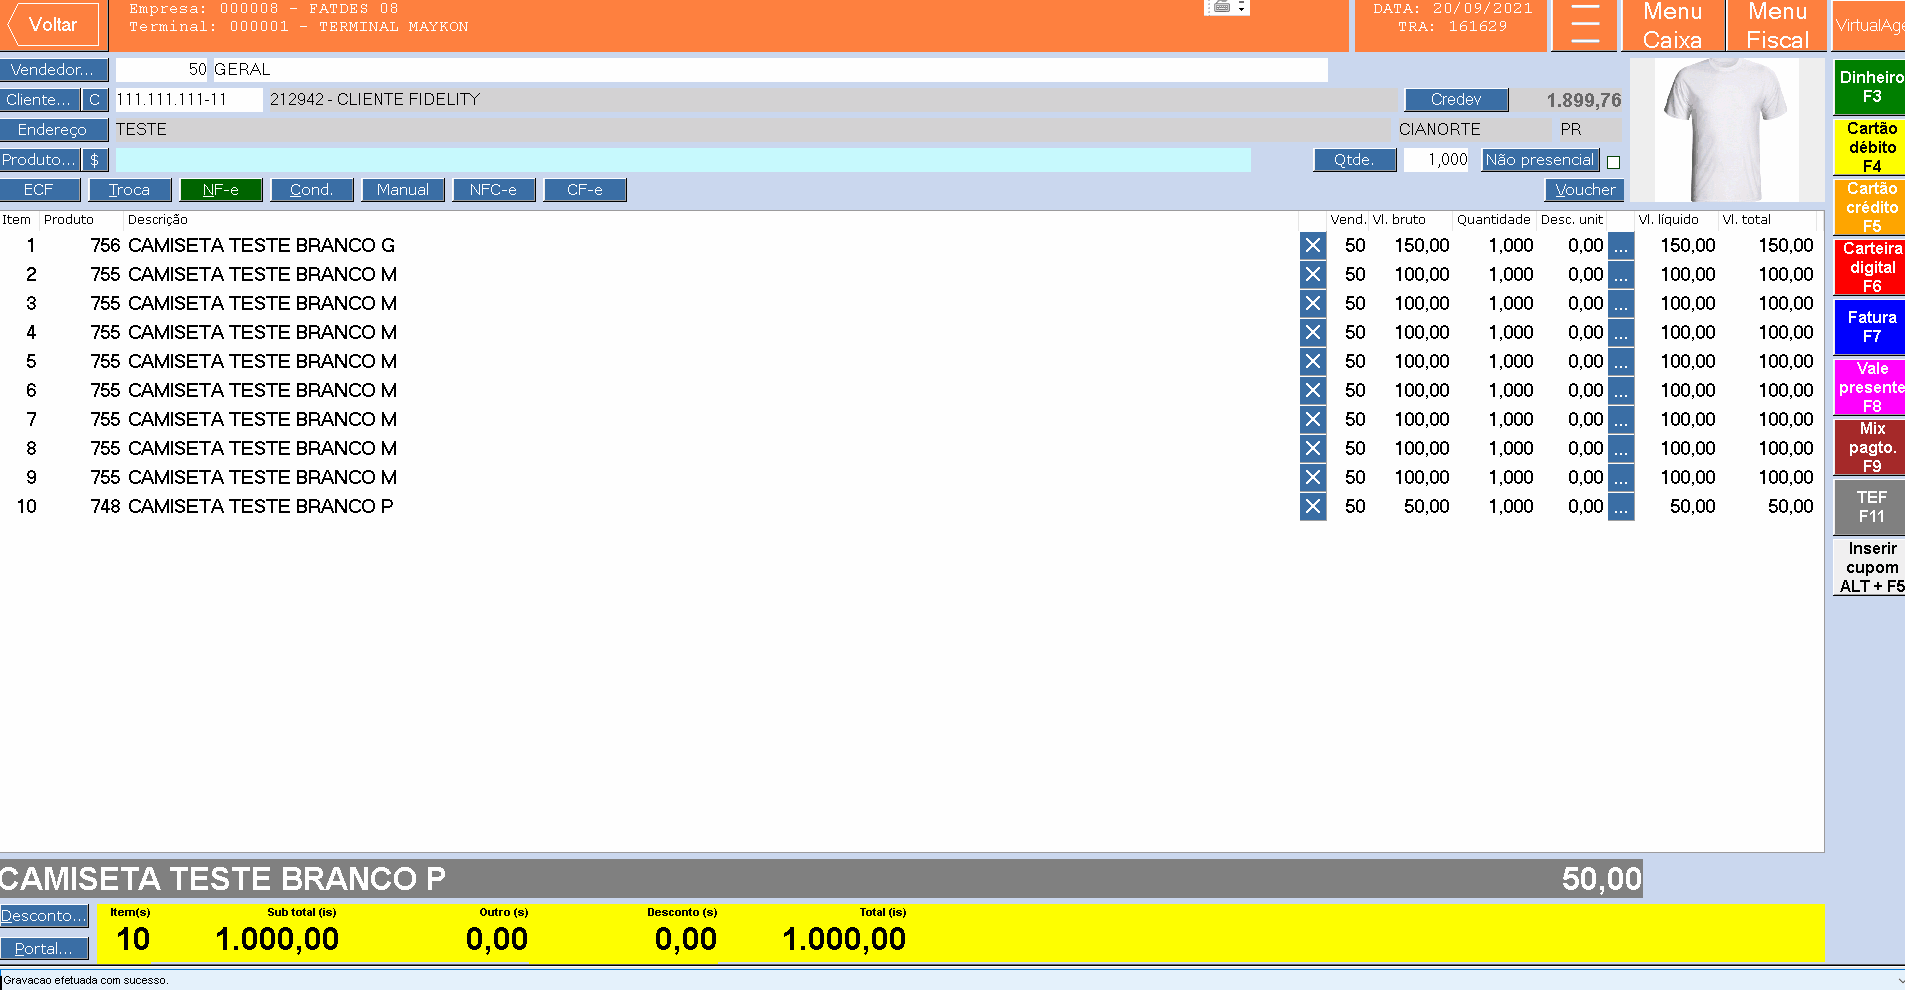Viewport: 1905px width, 990px height.
Task: Click the Portal button
Action: 44,949
